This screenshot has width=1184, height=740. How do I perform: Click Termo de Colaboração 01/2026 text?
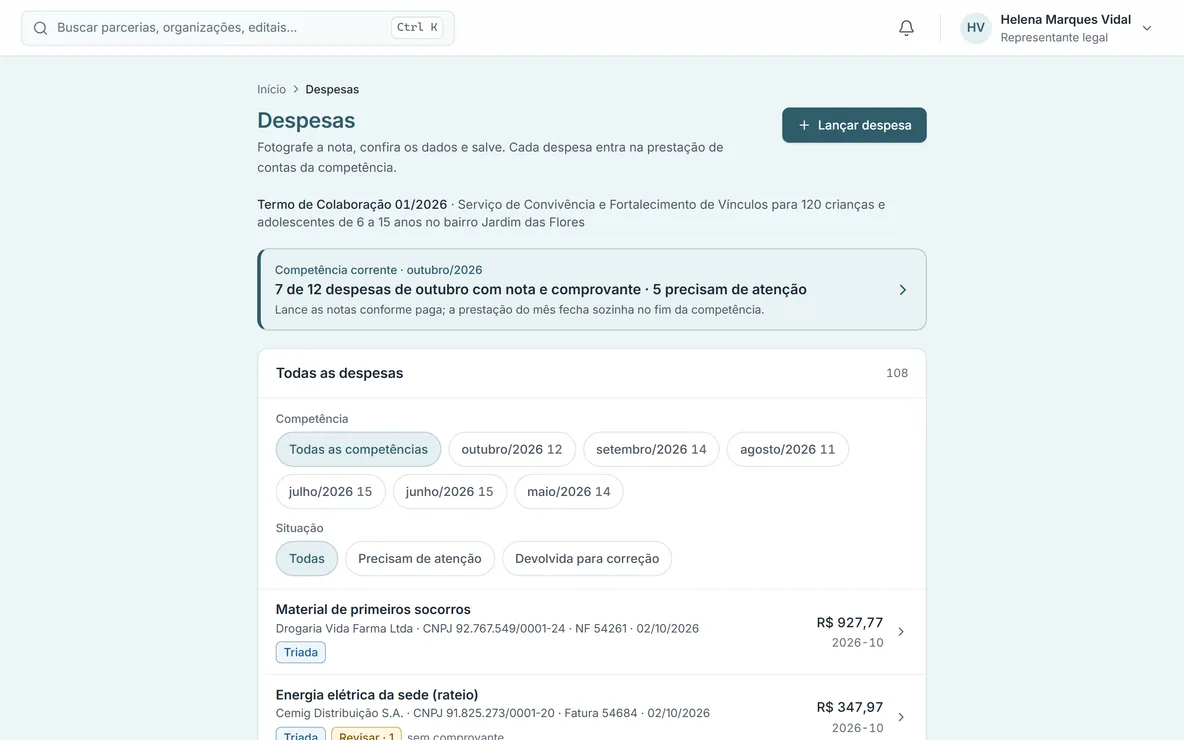[x=352, y=205]
